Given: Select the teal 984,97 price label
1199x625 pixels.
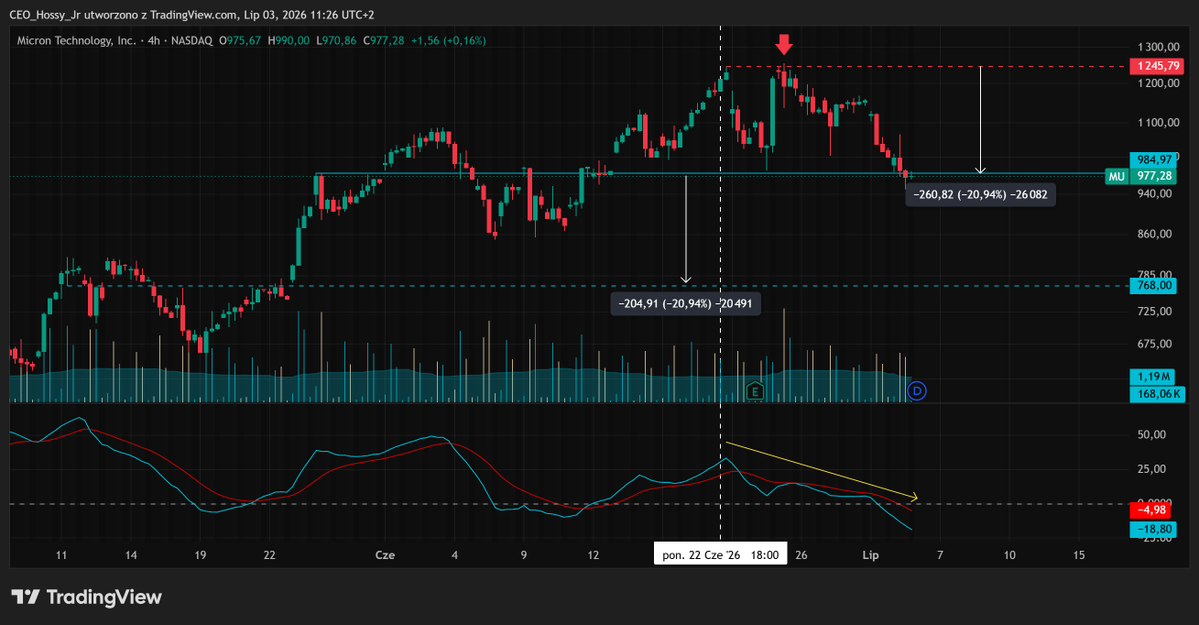Looking at the screenshot, I should pos(1154,160).
